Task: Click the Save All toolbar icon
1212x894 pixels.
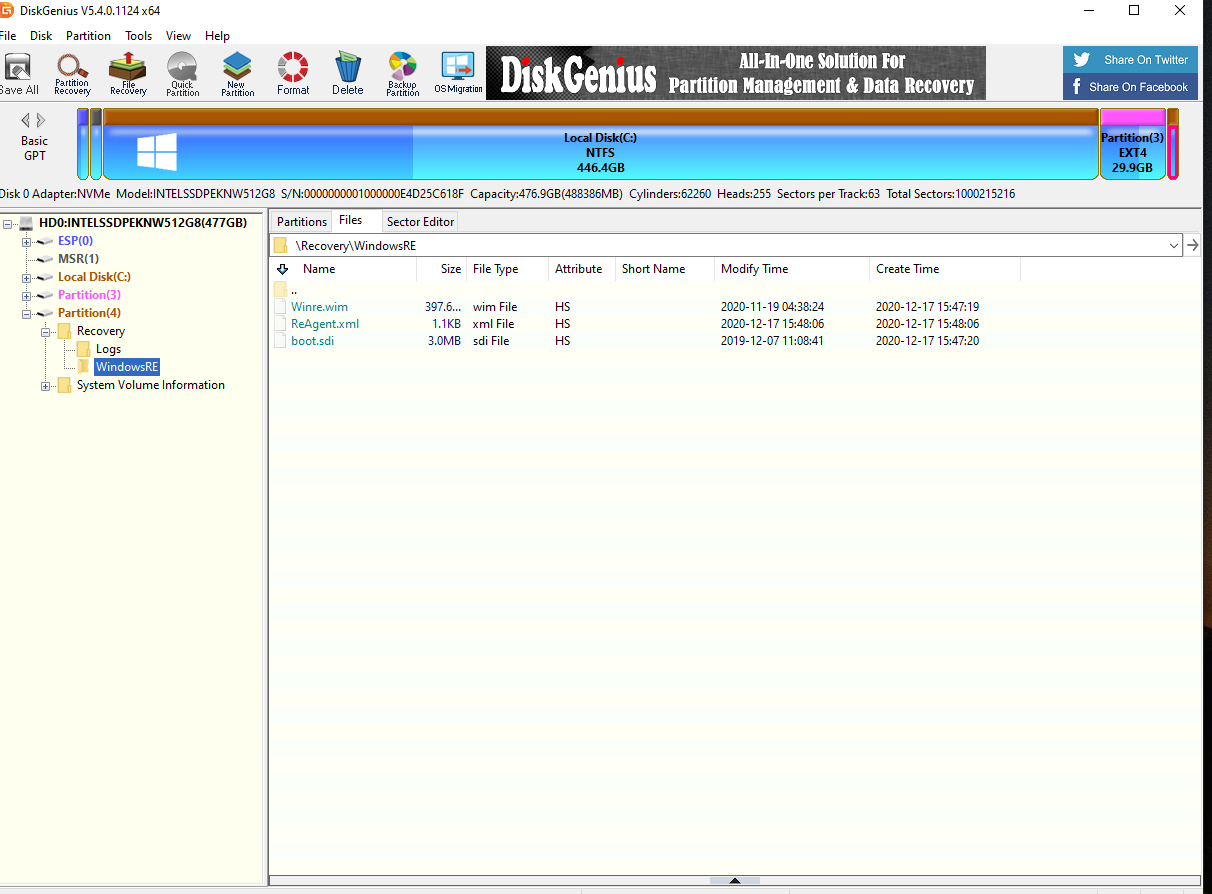Action: pos(18,75)
